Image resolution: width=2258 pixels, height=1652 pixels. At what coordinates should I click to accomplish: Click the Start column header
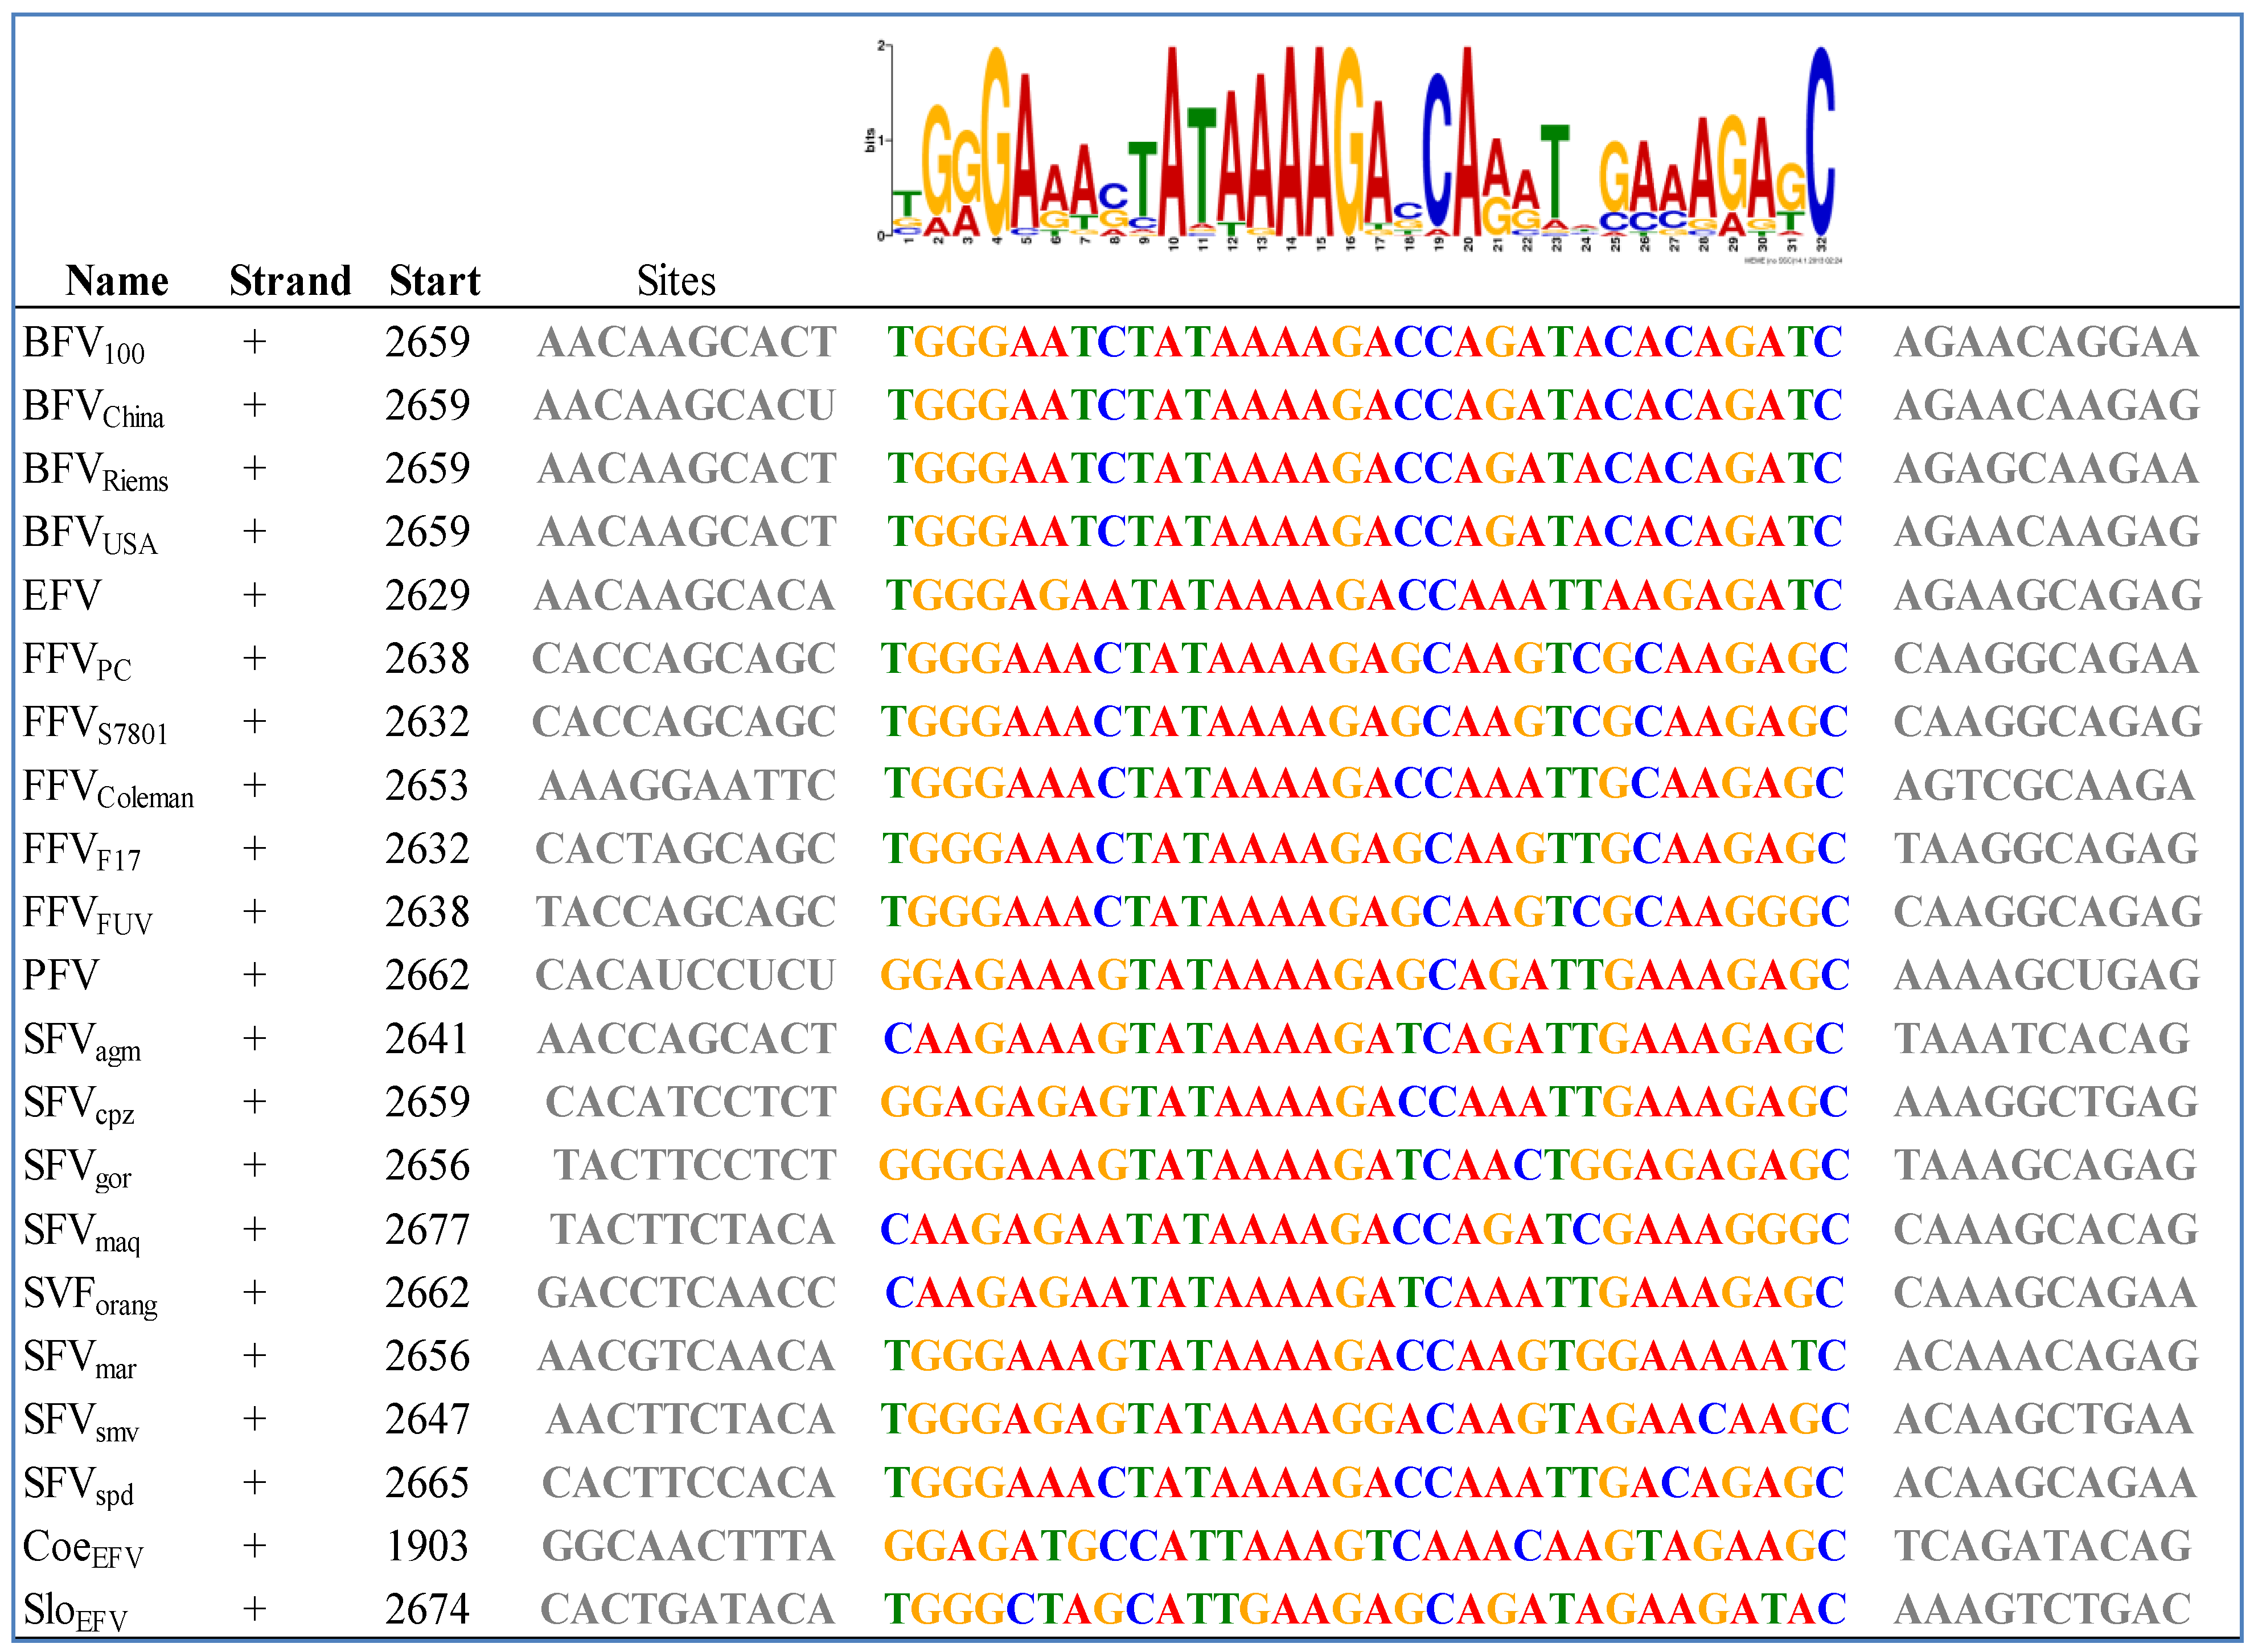click(434, 281)
